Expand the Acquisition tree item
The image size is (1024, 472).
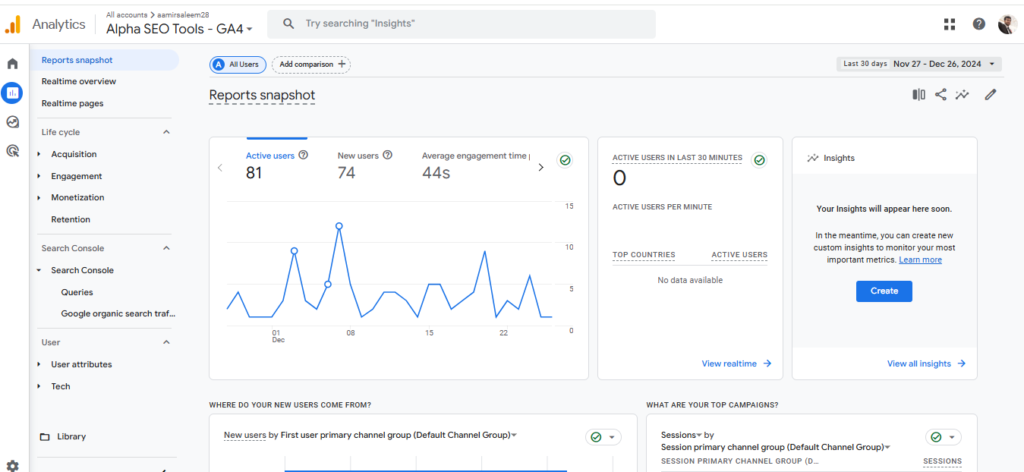(x=39, y=154)
